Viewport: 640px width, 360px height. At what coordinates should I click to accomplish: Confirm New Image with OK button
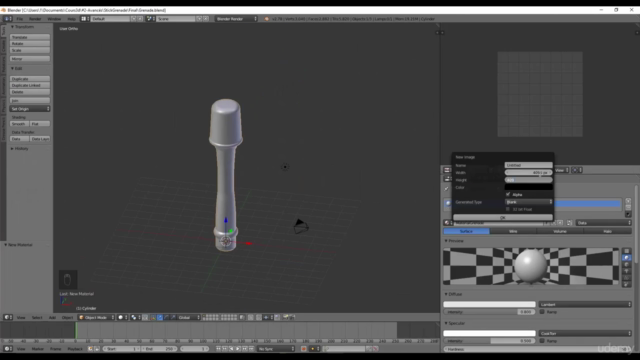pos(502,218)
